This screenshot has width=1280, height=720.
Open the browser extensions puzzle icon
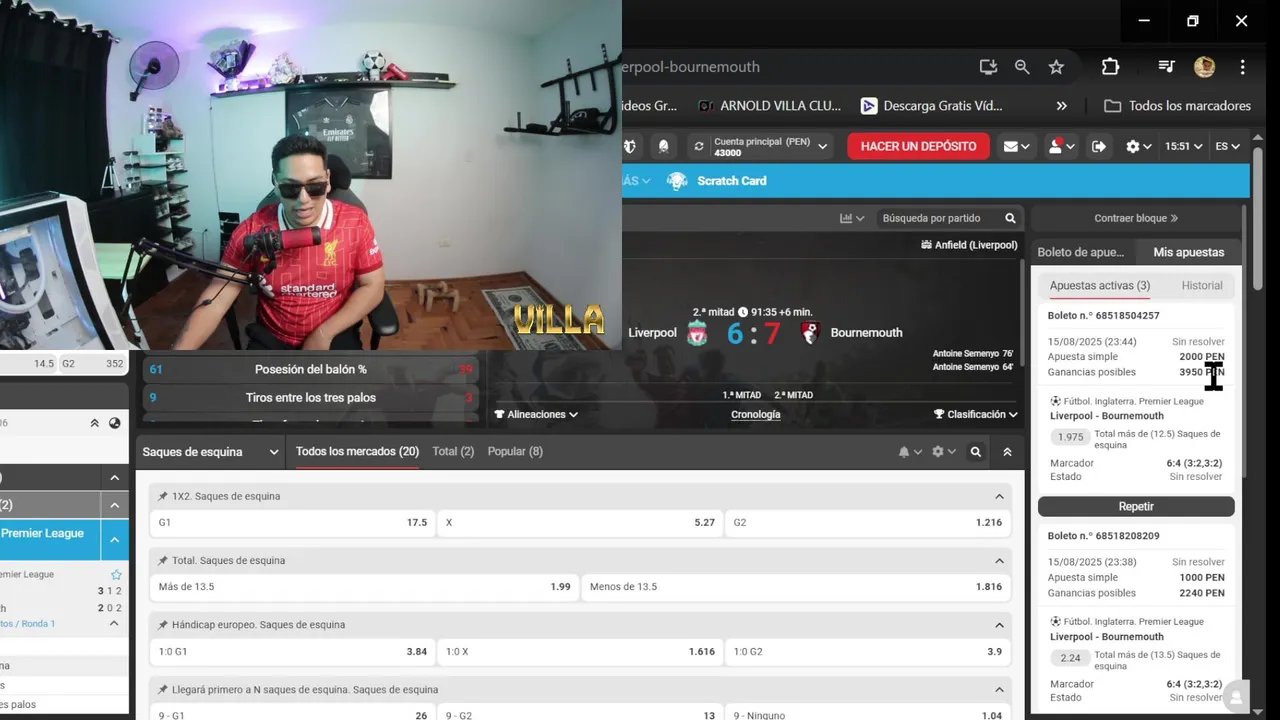pos(1110,67)
